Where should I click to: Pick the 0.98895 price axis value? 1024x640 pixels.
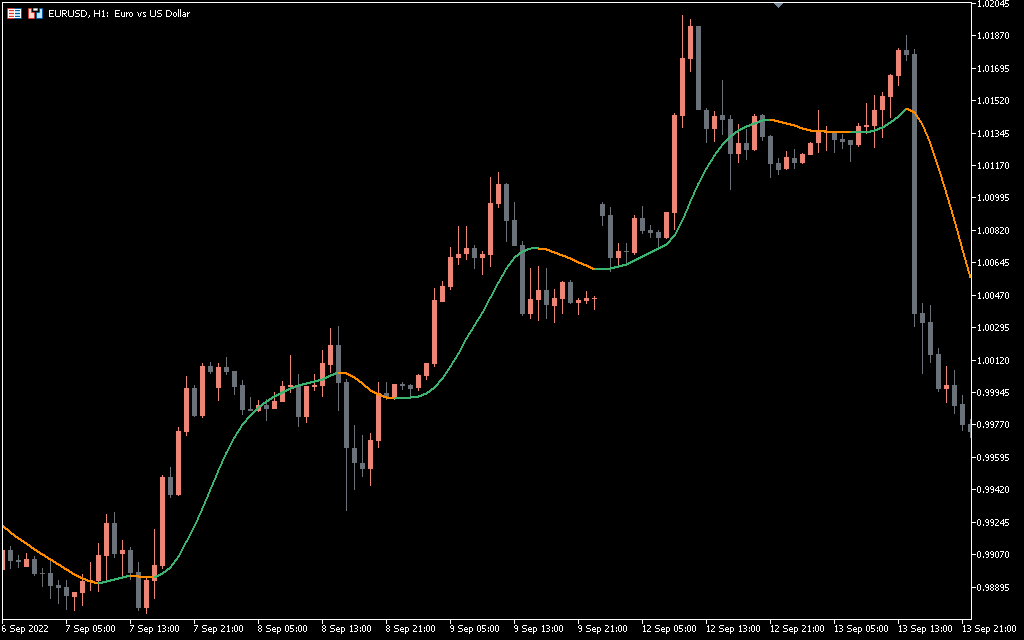(x=994, y=587)
